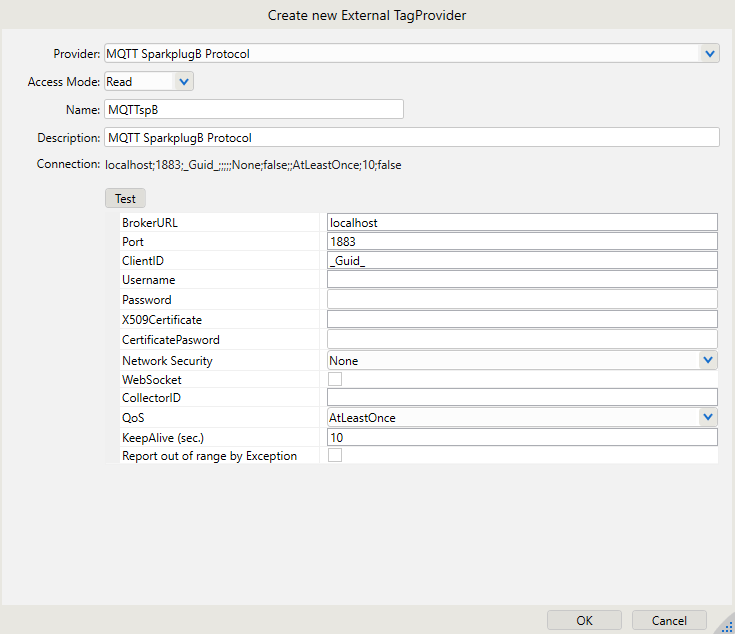The width and height of the screenshot is (735, 634).
Task: Click the CollectorID field
Action: [x=522, y=397]
